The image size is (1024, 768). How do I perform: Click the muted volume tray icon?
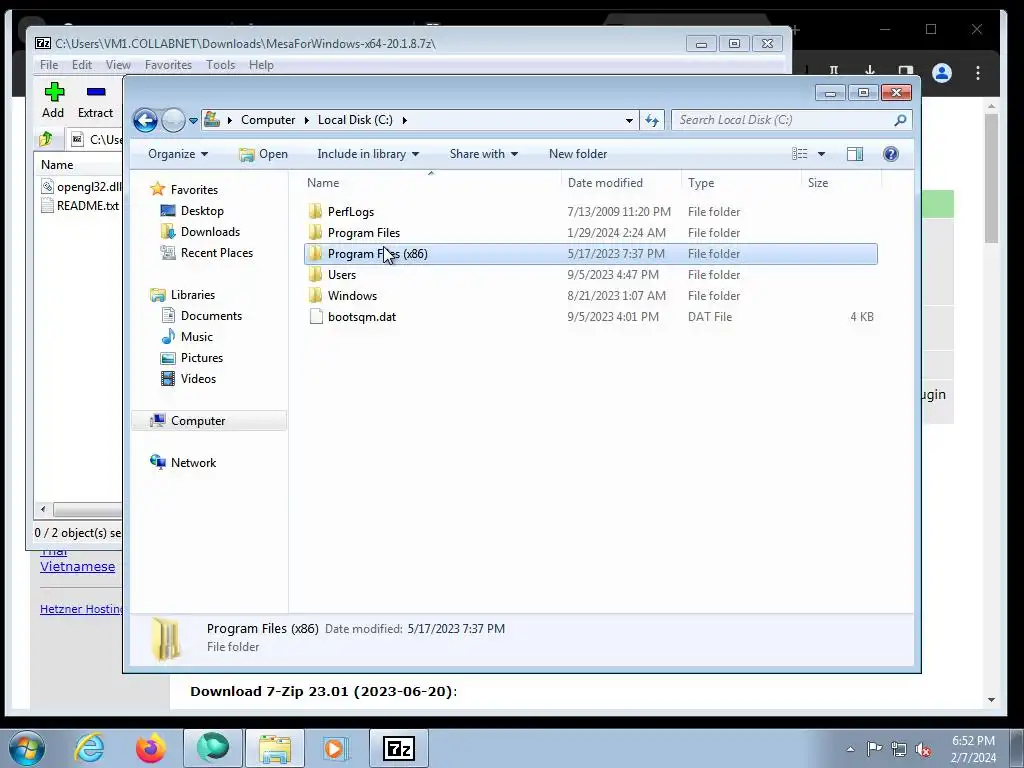pyautogui.click(x=923, y=750)
